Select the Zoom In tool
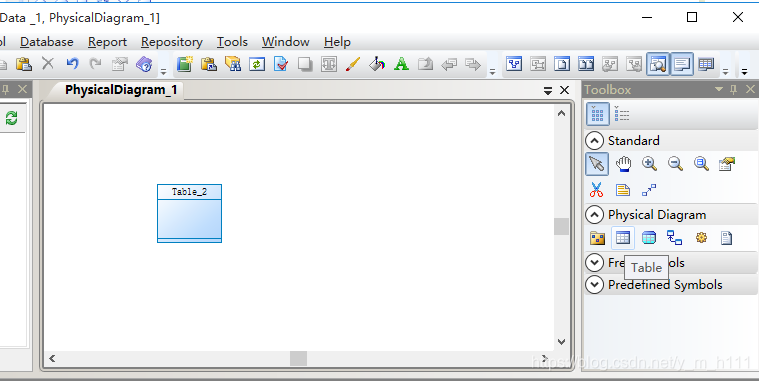Viewport: 759px width, 381px height. [649, 164]
